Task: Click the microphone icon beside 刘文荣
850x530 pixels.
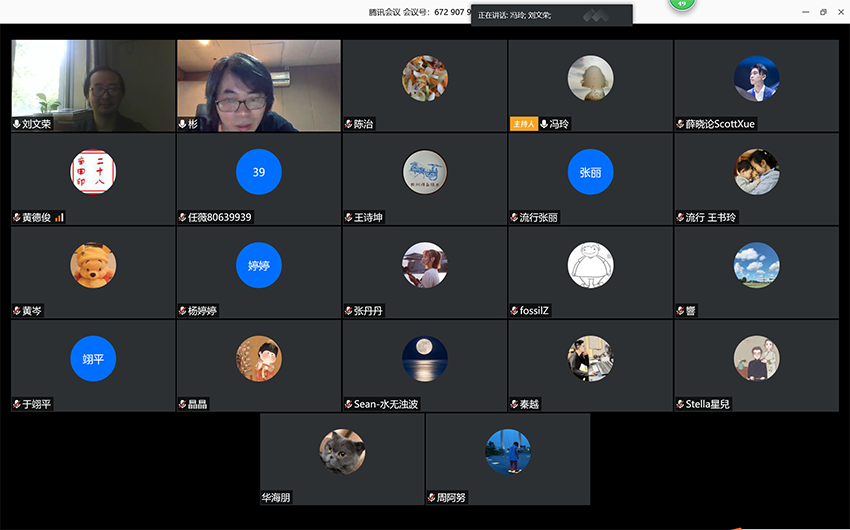Action: coord(17,124)
